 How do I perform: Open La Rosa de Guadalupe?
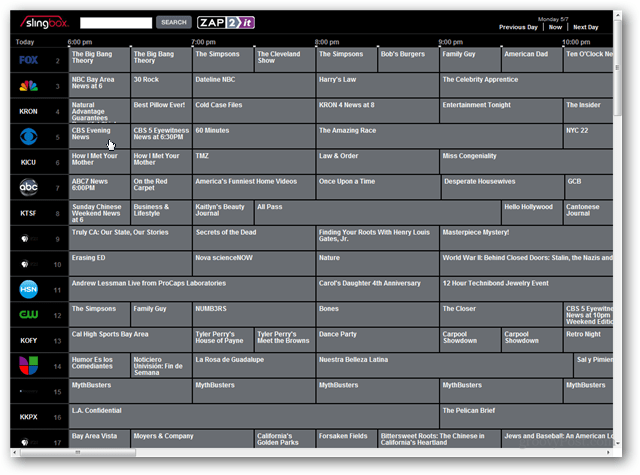pyautogui.click(x=253, y=366)
